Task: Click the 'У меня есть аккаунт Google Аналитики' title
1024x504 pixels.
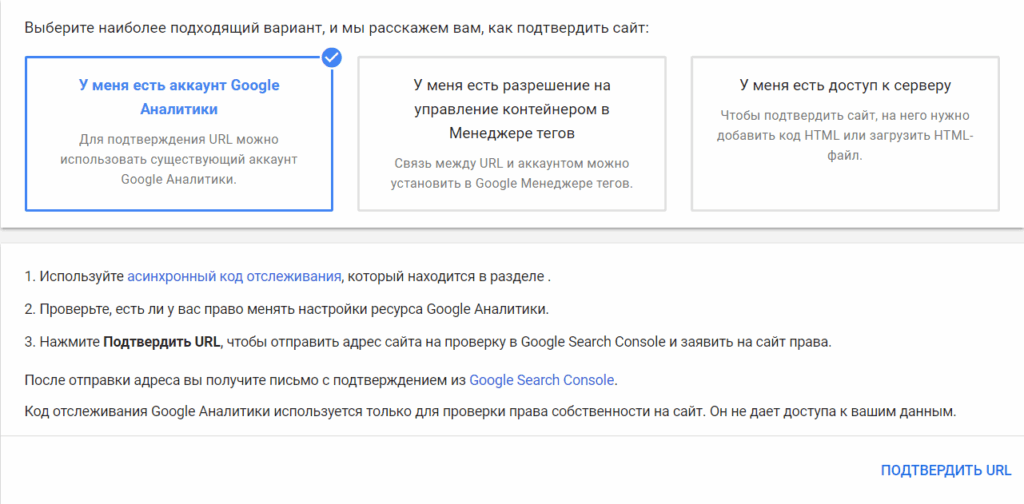Action: click(x=179, y=98)
